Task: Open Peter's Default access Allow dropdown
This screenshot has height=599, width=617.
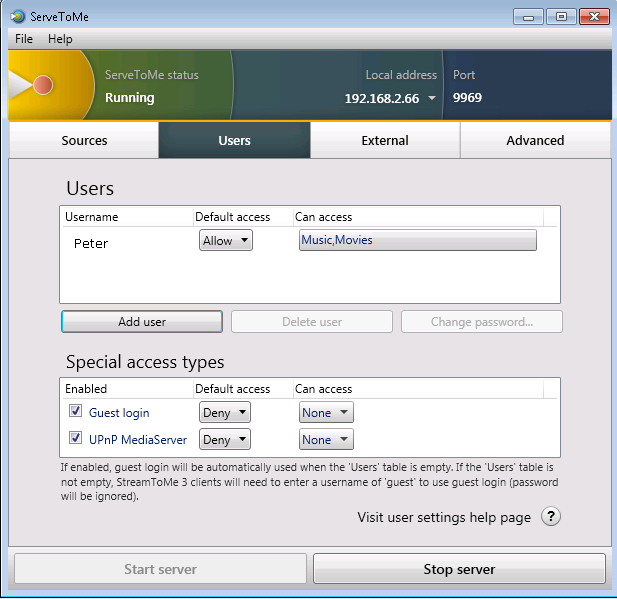Action: pos(225,240)
